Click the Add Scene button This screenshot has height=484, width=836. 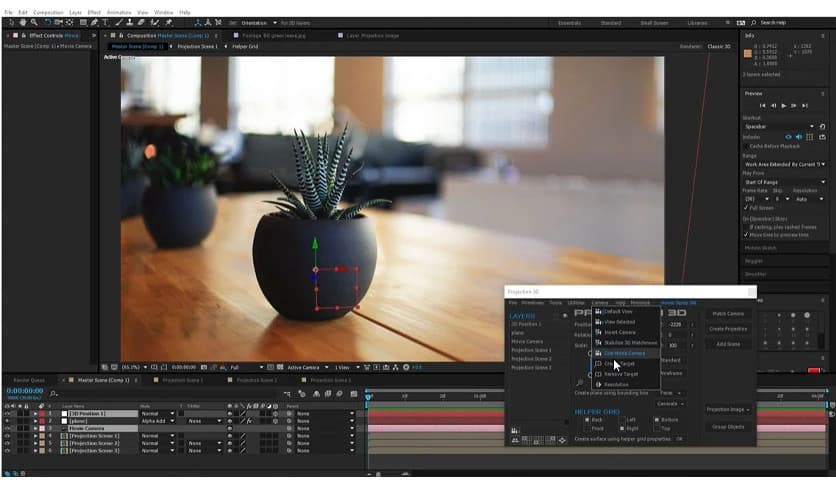pos(728,344)
